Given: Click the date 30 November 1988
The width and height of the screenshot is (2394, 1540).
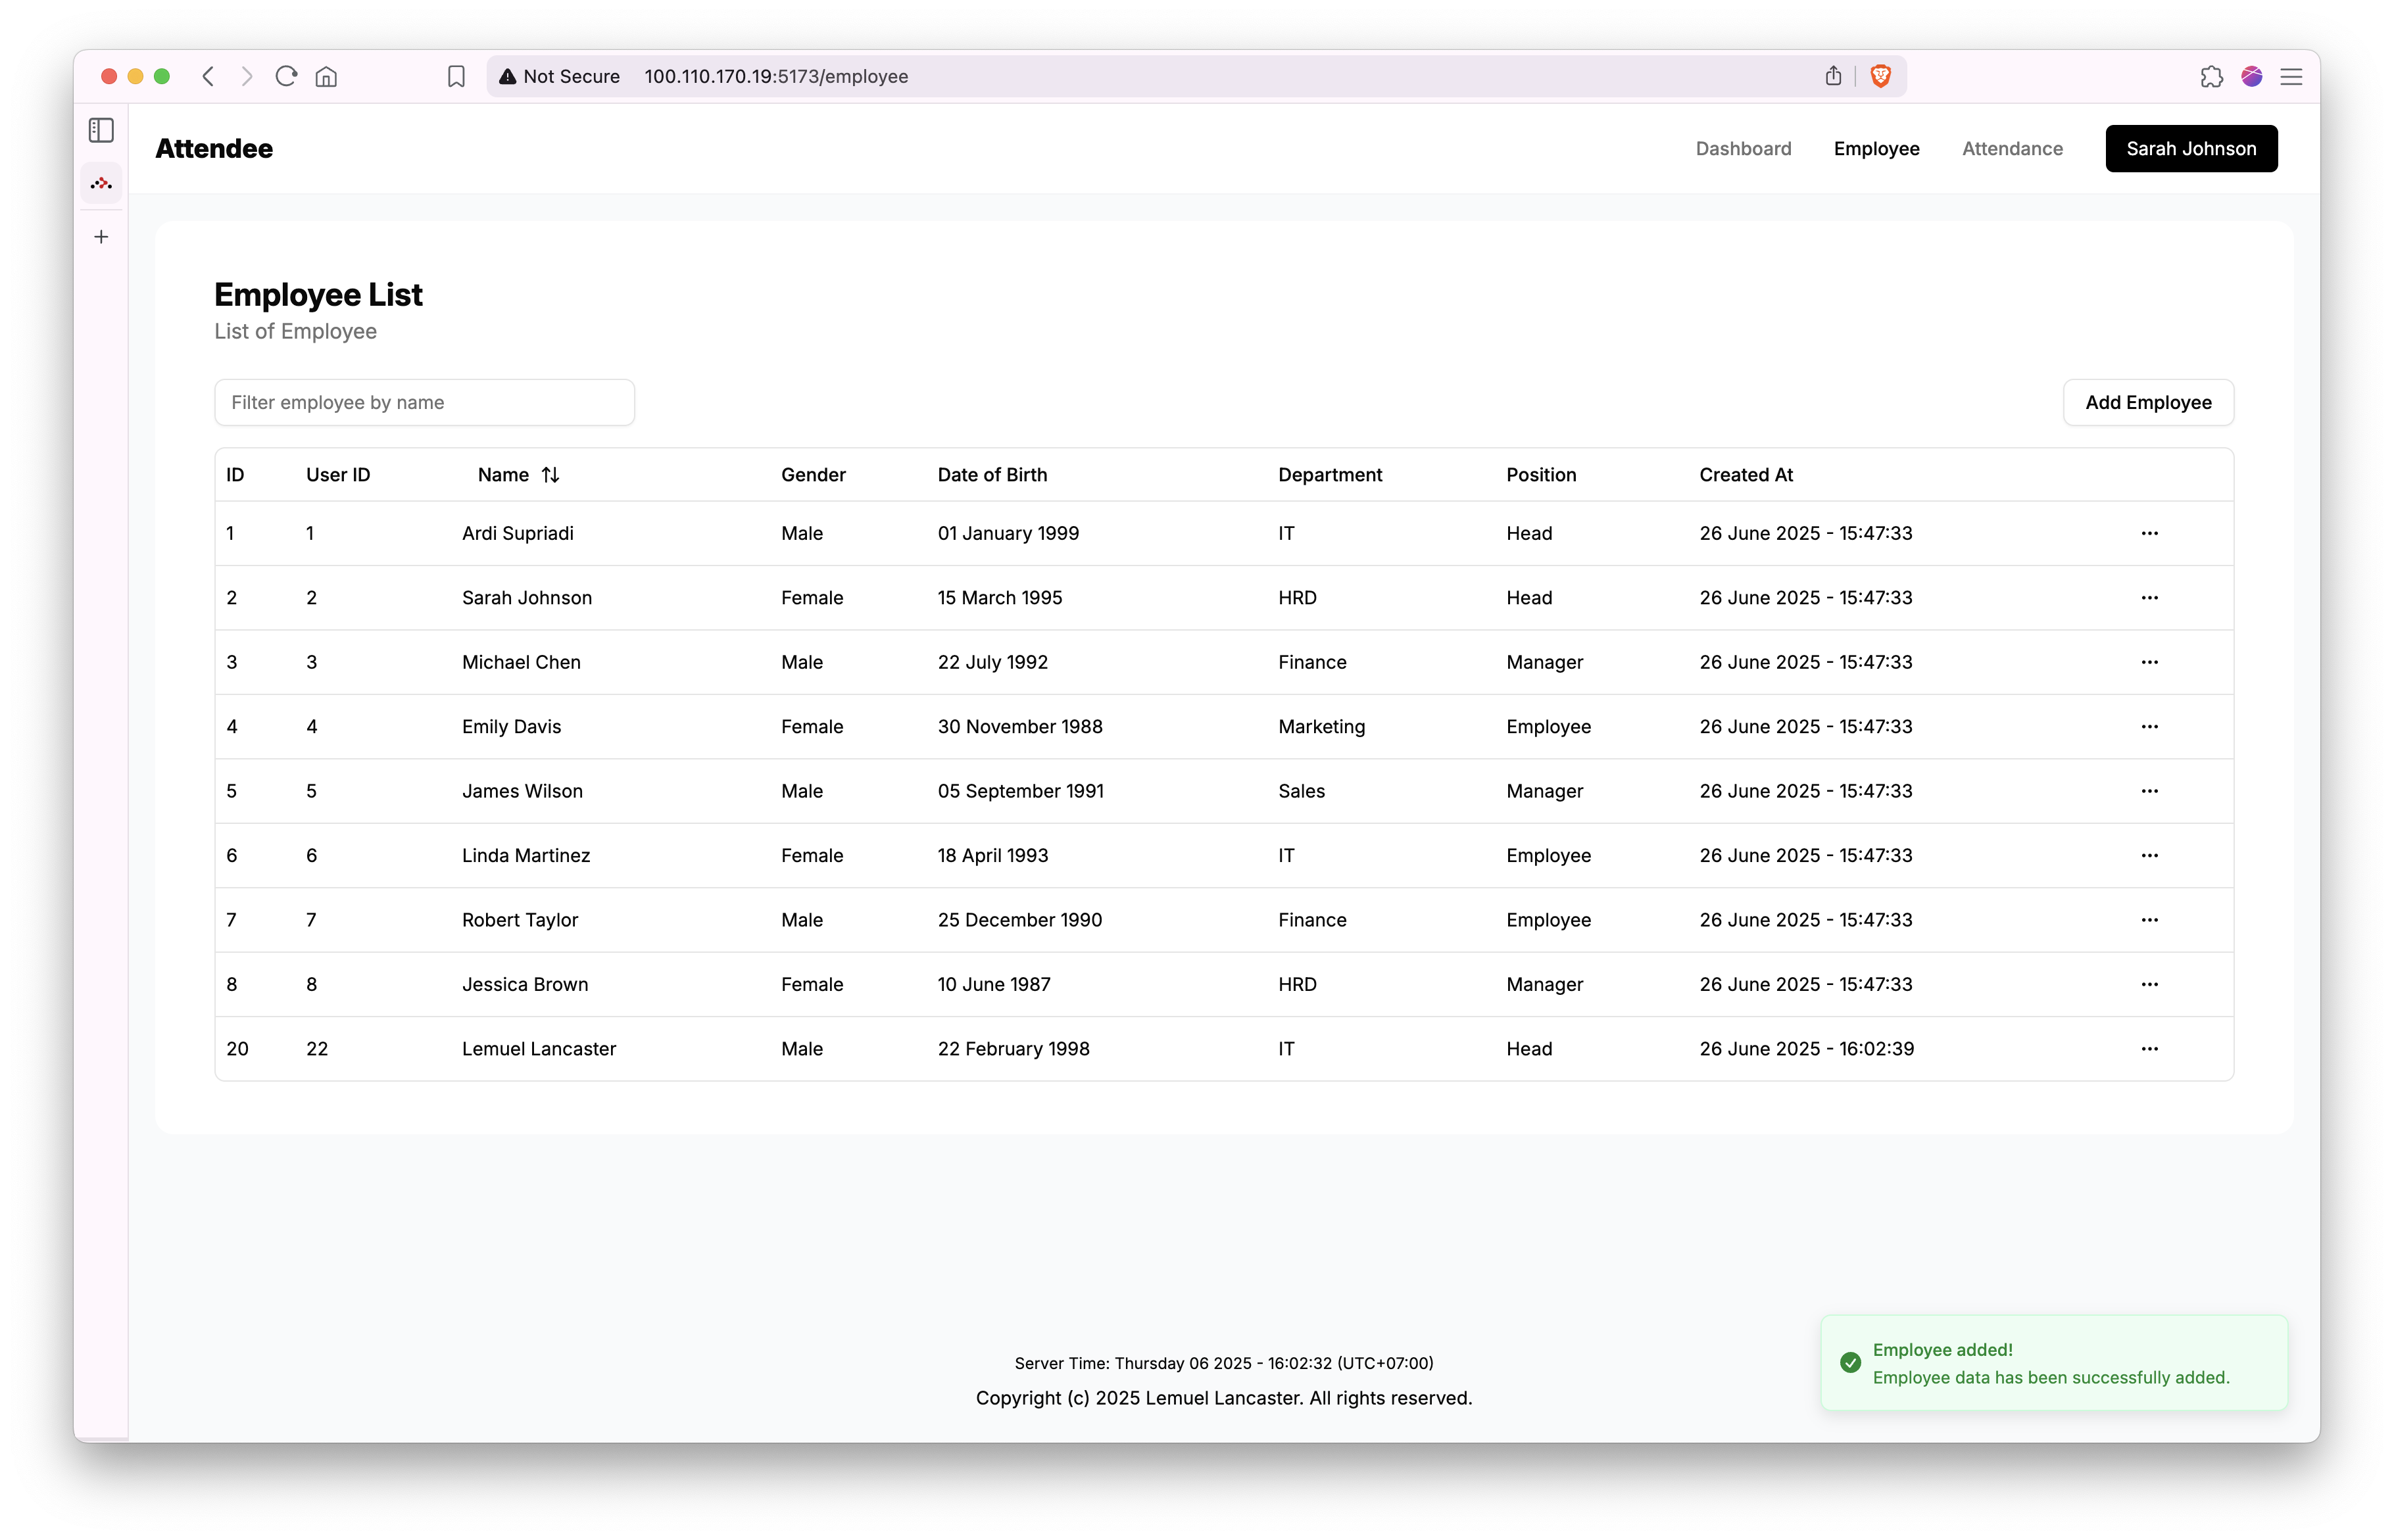Looking at the screenshot, I should 1020,727.
